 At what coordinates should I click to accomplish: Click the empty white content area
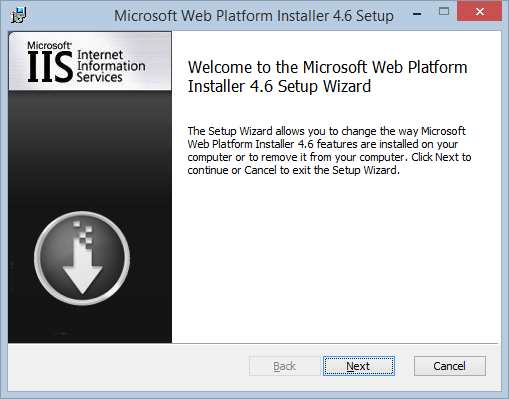[x=336, y=260]
